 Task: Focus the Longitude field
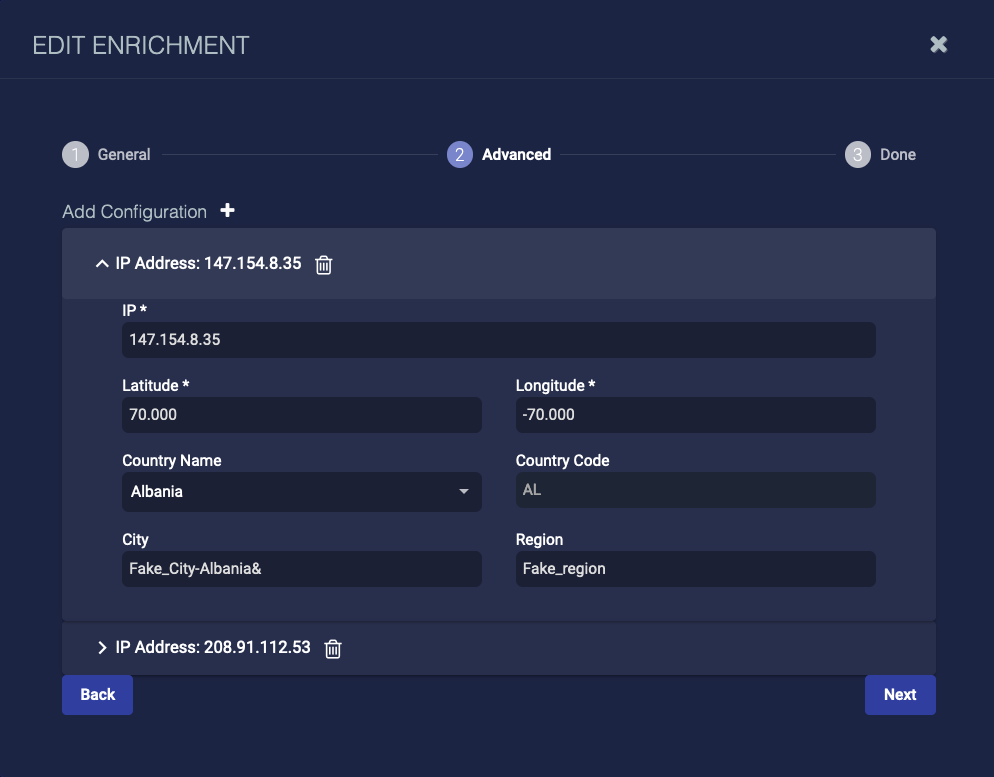(695, 415)
